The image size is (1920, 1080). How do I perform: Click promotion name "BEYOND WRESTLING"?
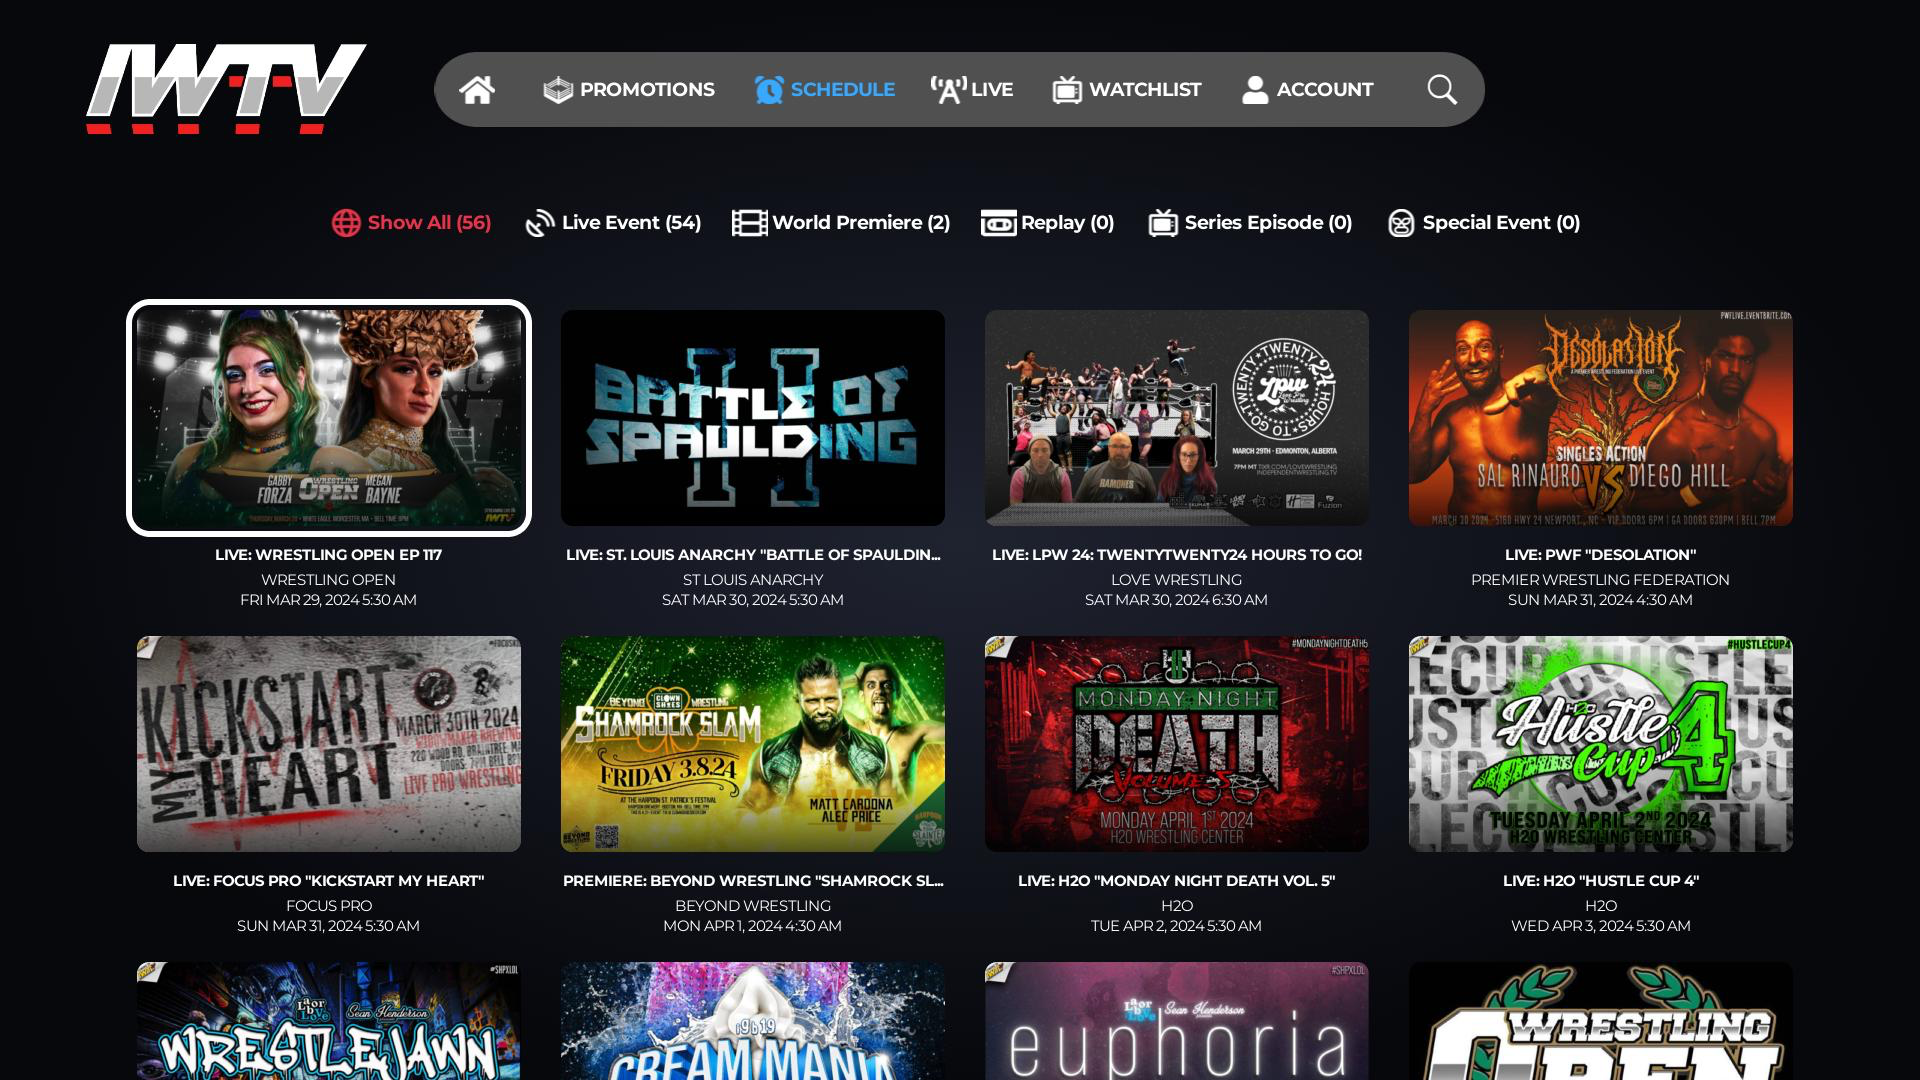point(753,906)
